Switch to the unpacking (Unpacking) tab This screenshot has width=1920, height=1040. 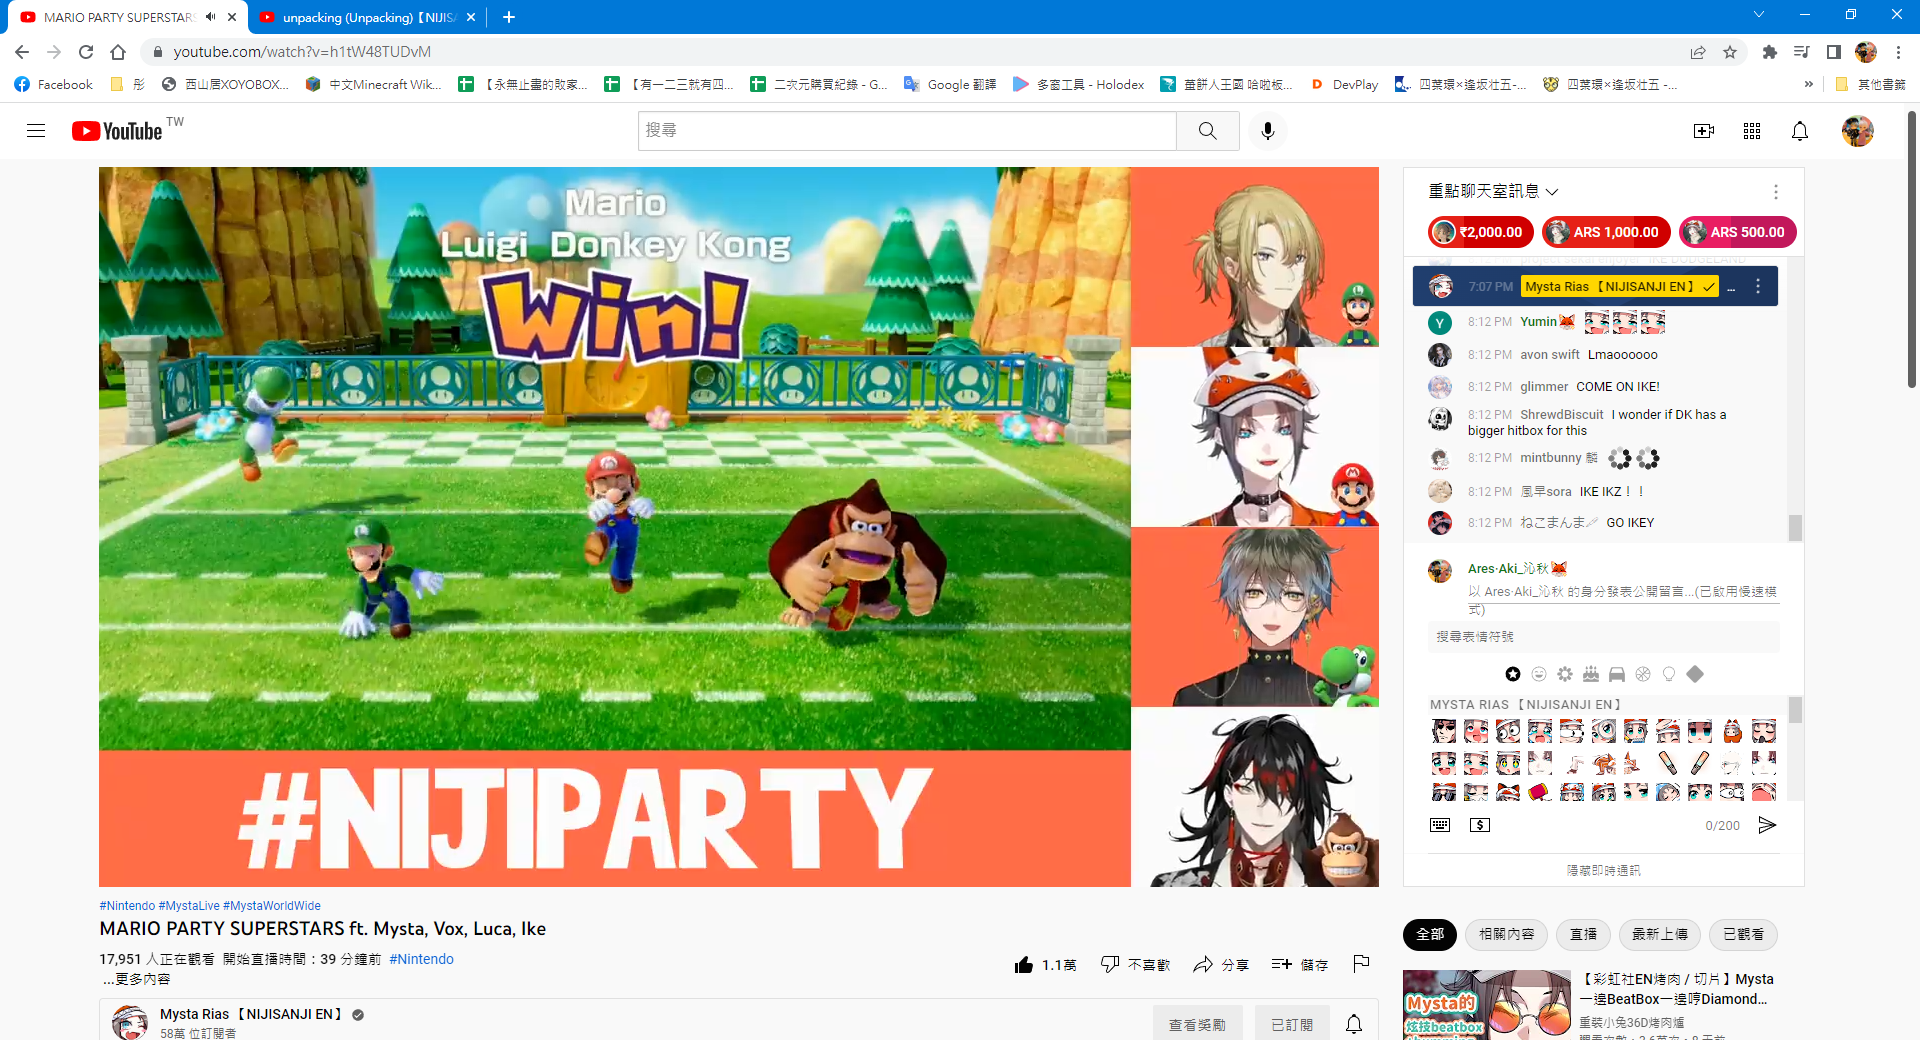367,17
